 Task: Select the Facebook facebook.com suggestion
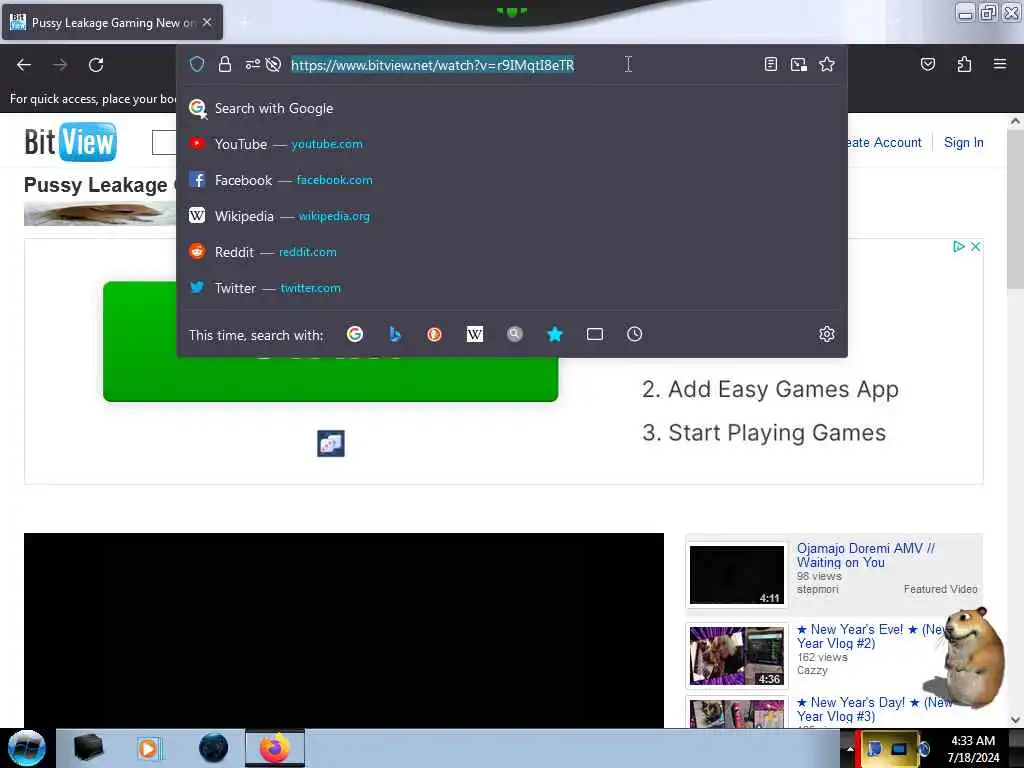tap(512, 180)
